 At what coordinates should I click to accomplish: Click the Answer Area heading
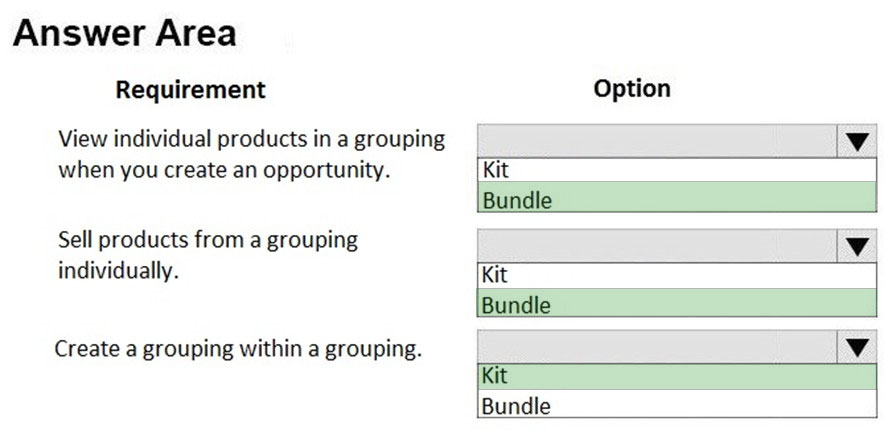tap(125, 33)
